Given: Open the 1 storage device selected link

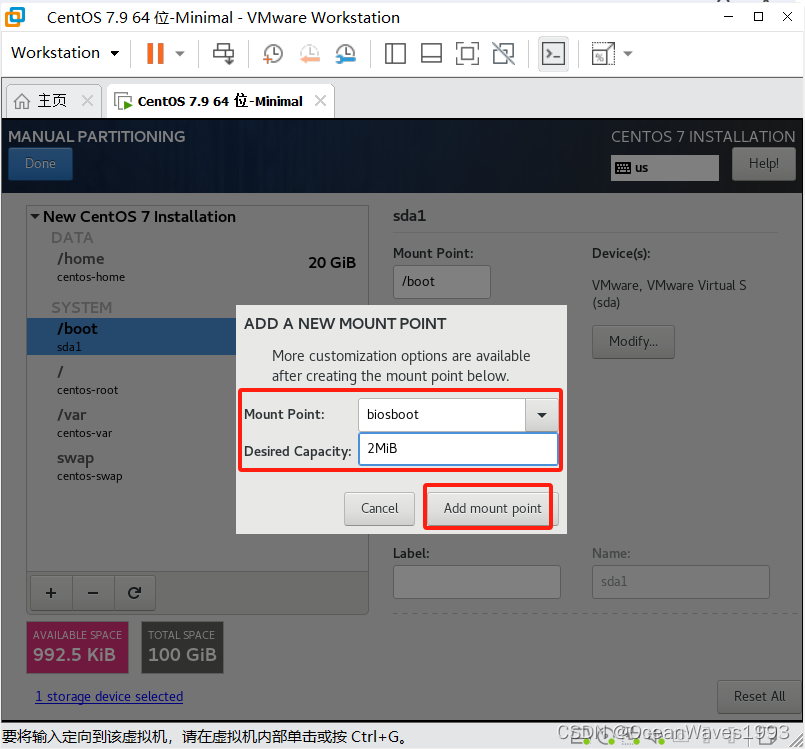Looking at the screenshot, I should pyautogui.click(x=109, y=697).
